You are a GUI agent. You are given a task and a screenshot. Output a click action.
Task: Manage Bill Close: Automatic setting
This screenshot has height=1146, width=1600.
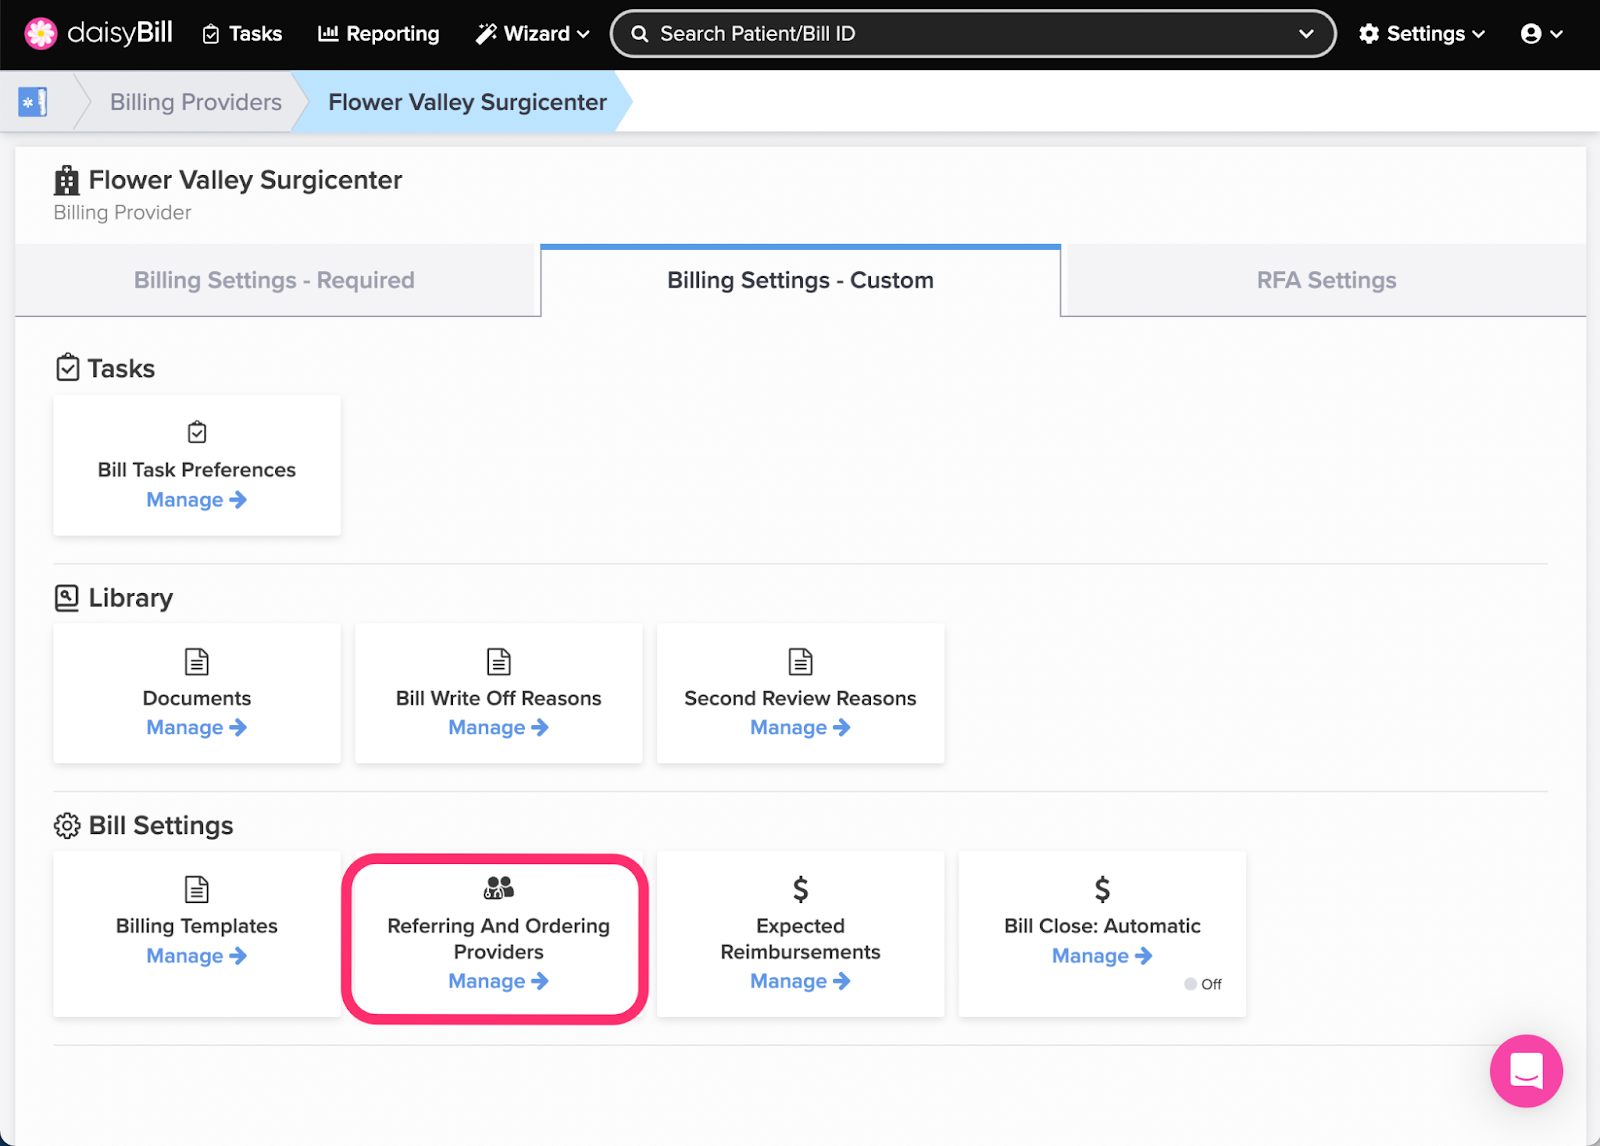click(1102, 956)
